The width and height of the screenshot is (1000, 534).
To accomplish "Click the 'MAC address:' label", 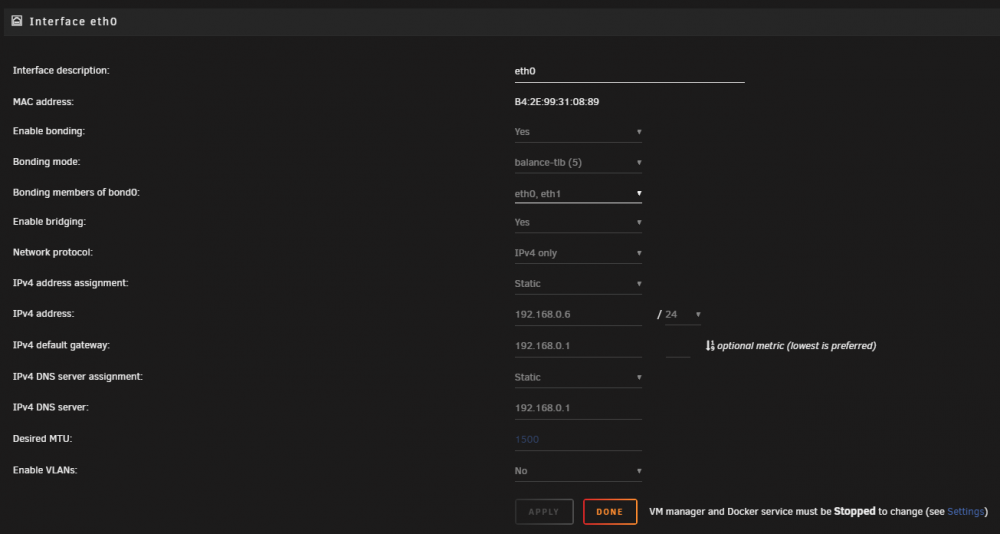I will [43, 101].
